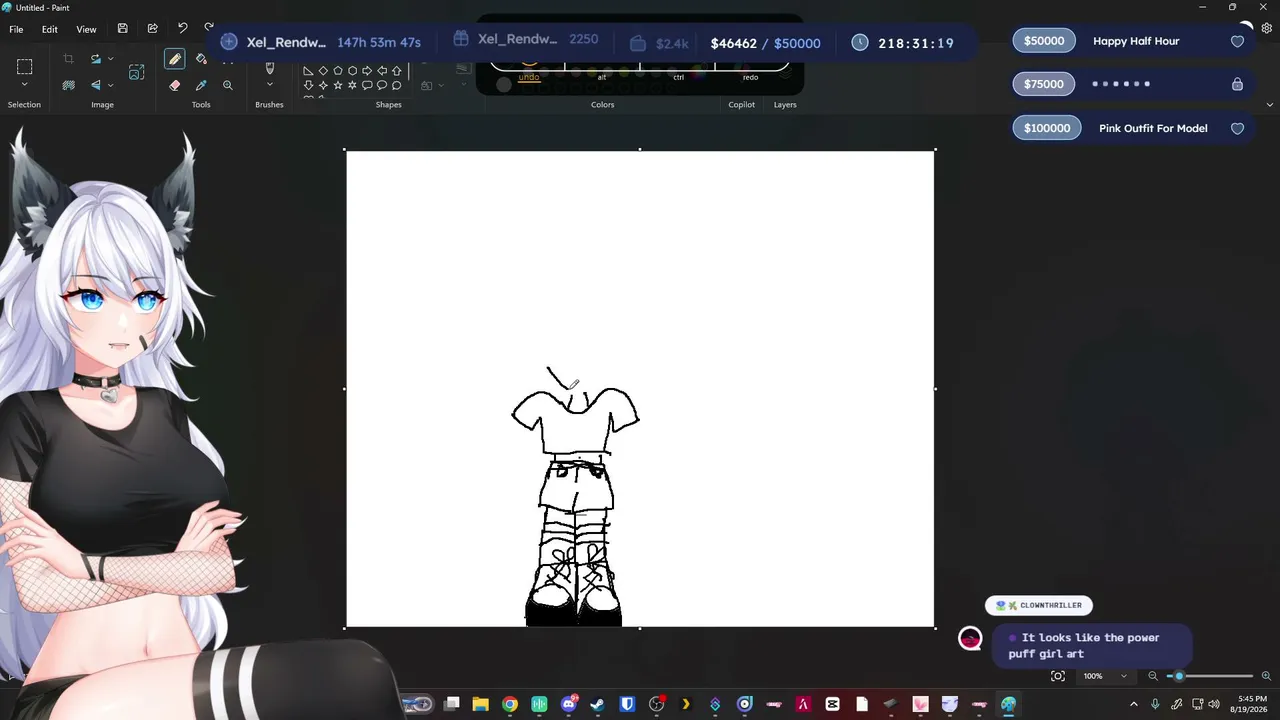Click the lock on the $75000 goal

click(x=1237, y=84)
